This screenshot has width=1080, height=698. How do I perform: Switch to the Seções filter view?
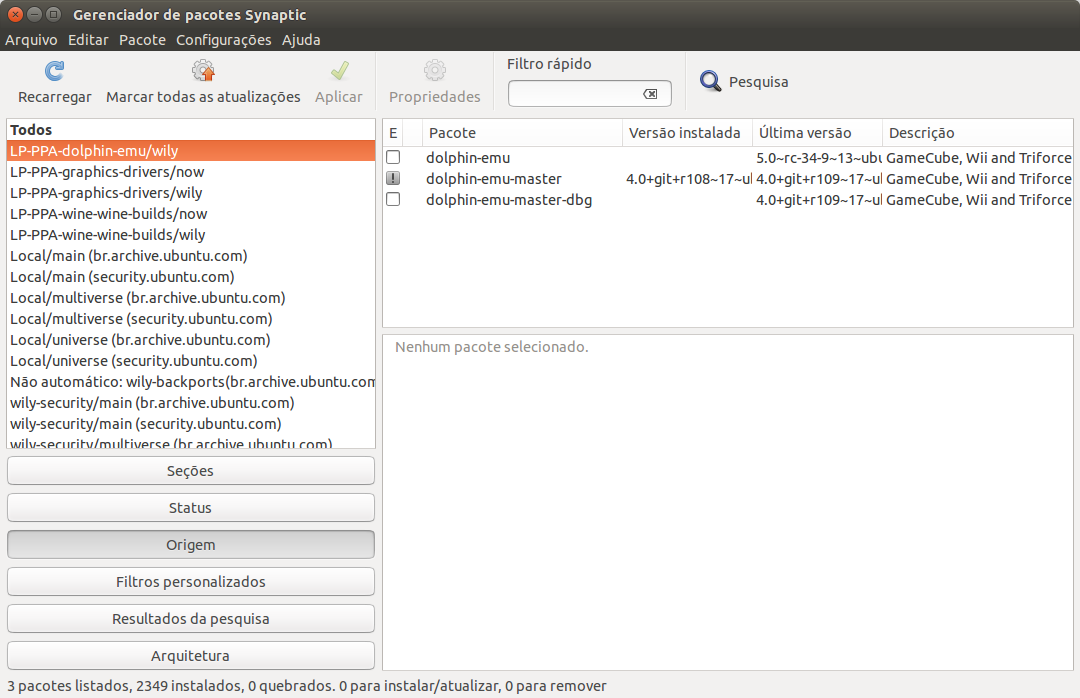pyautogui.click(x=190, y=470)
